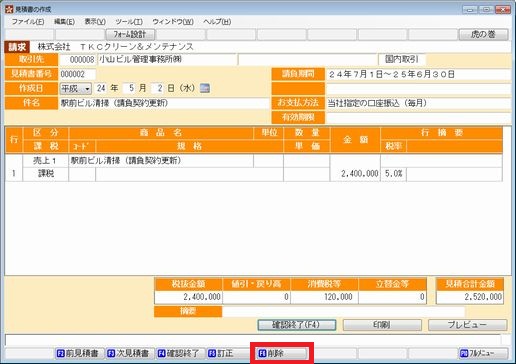Click the year field showing 24

pos(101,89)
